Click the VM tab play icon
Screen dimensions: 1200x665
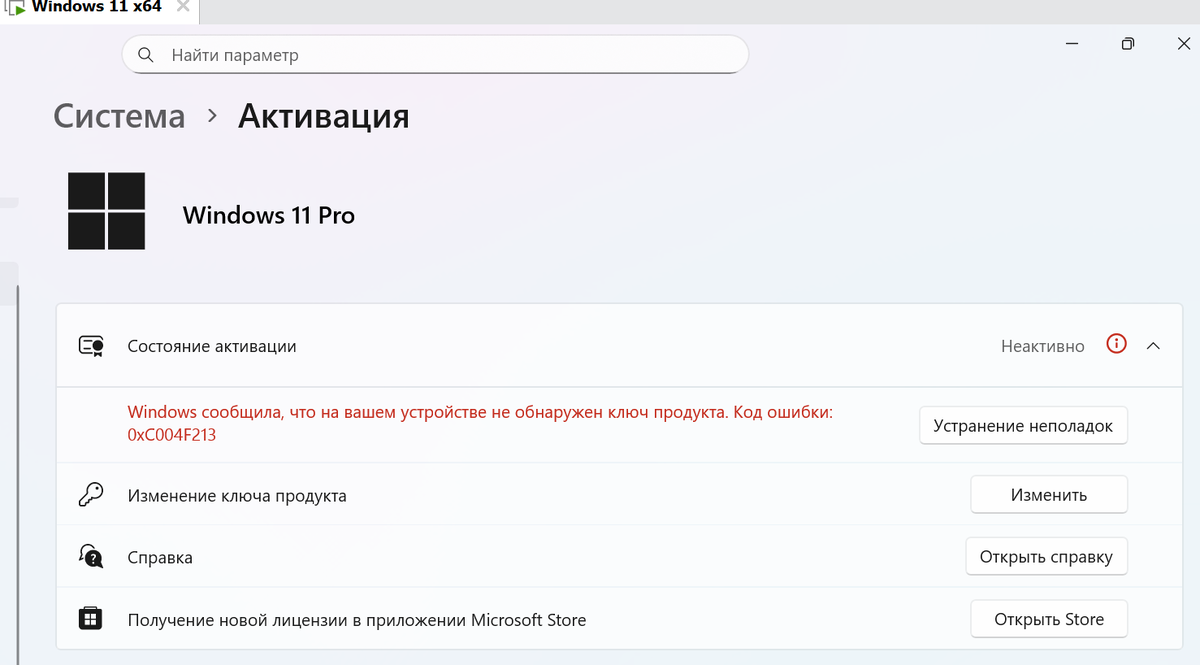16,7
